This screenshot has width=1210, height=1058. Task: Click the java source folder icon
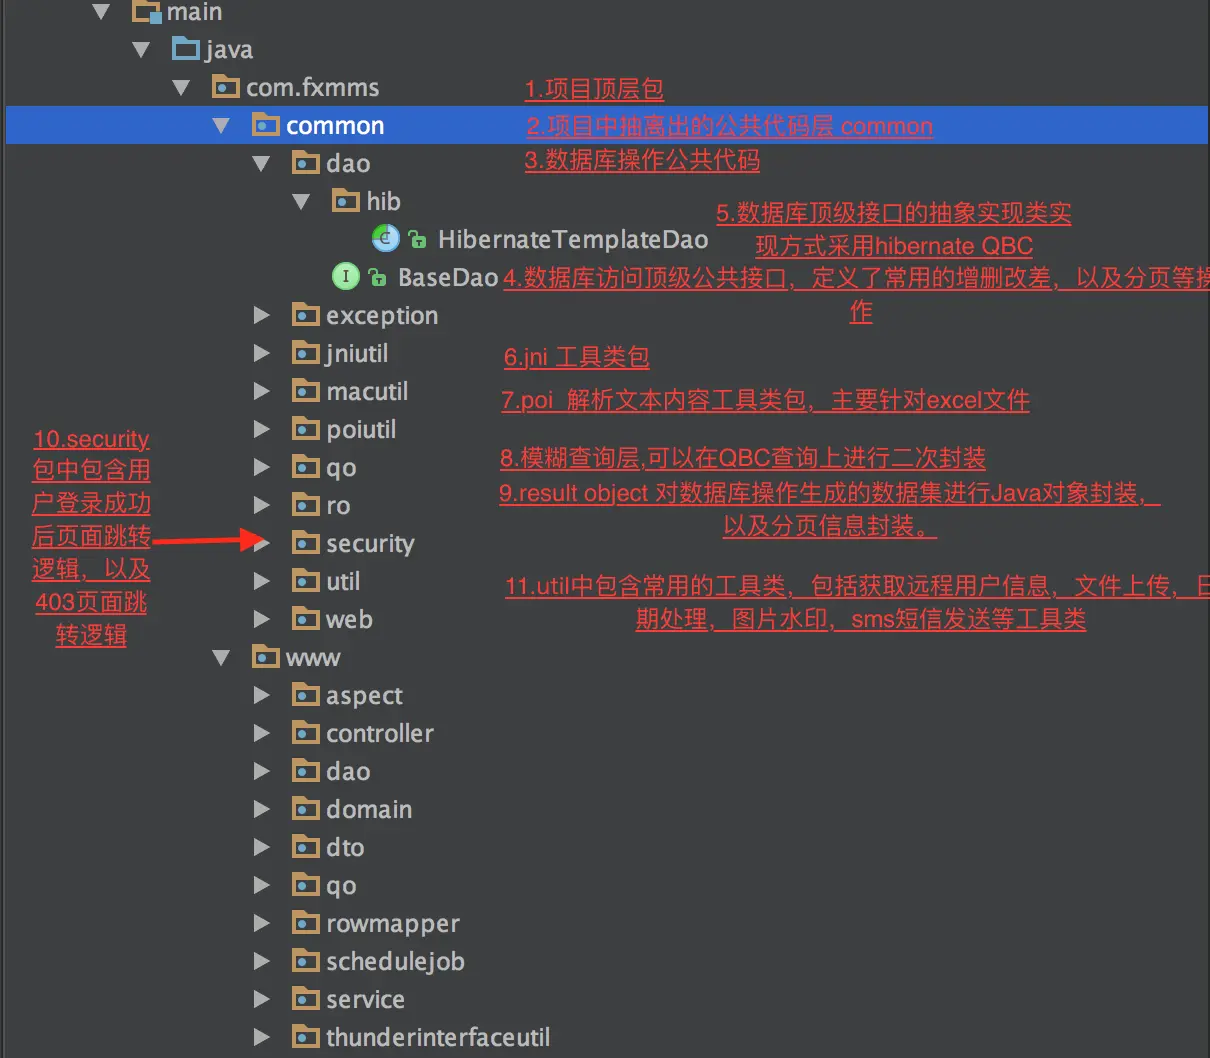point(186,48)
